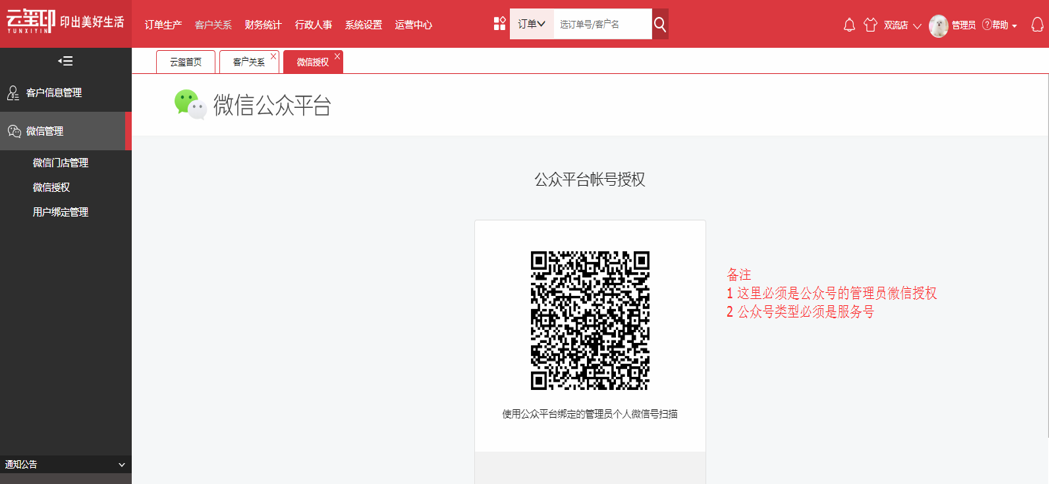Open 微信门店管理 submenu item

coord(61,163)
